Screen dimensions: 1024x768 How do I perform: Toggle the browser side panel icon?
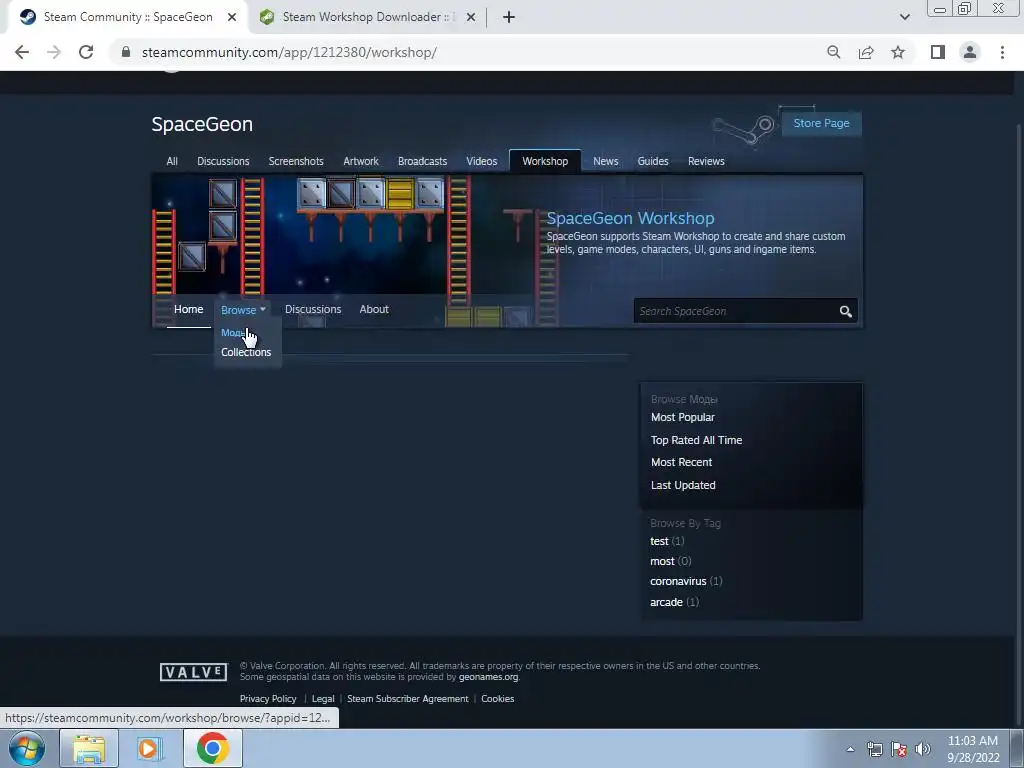938,52
